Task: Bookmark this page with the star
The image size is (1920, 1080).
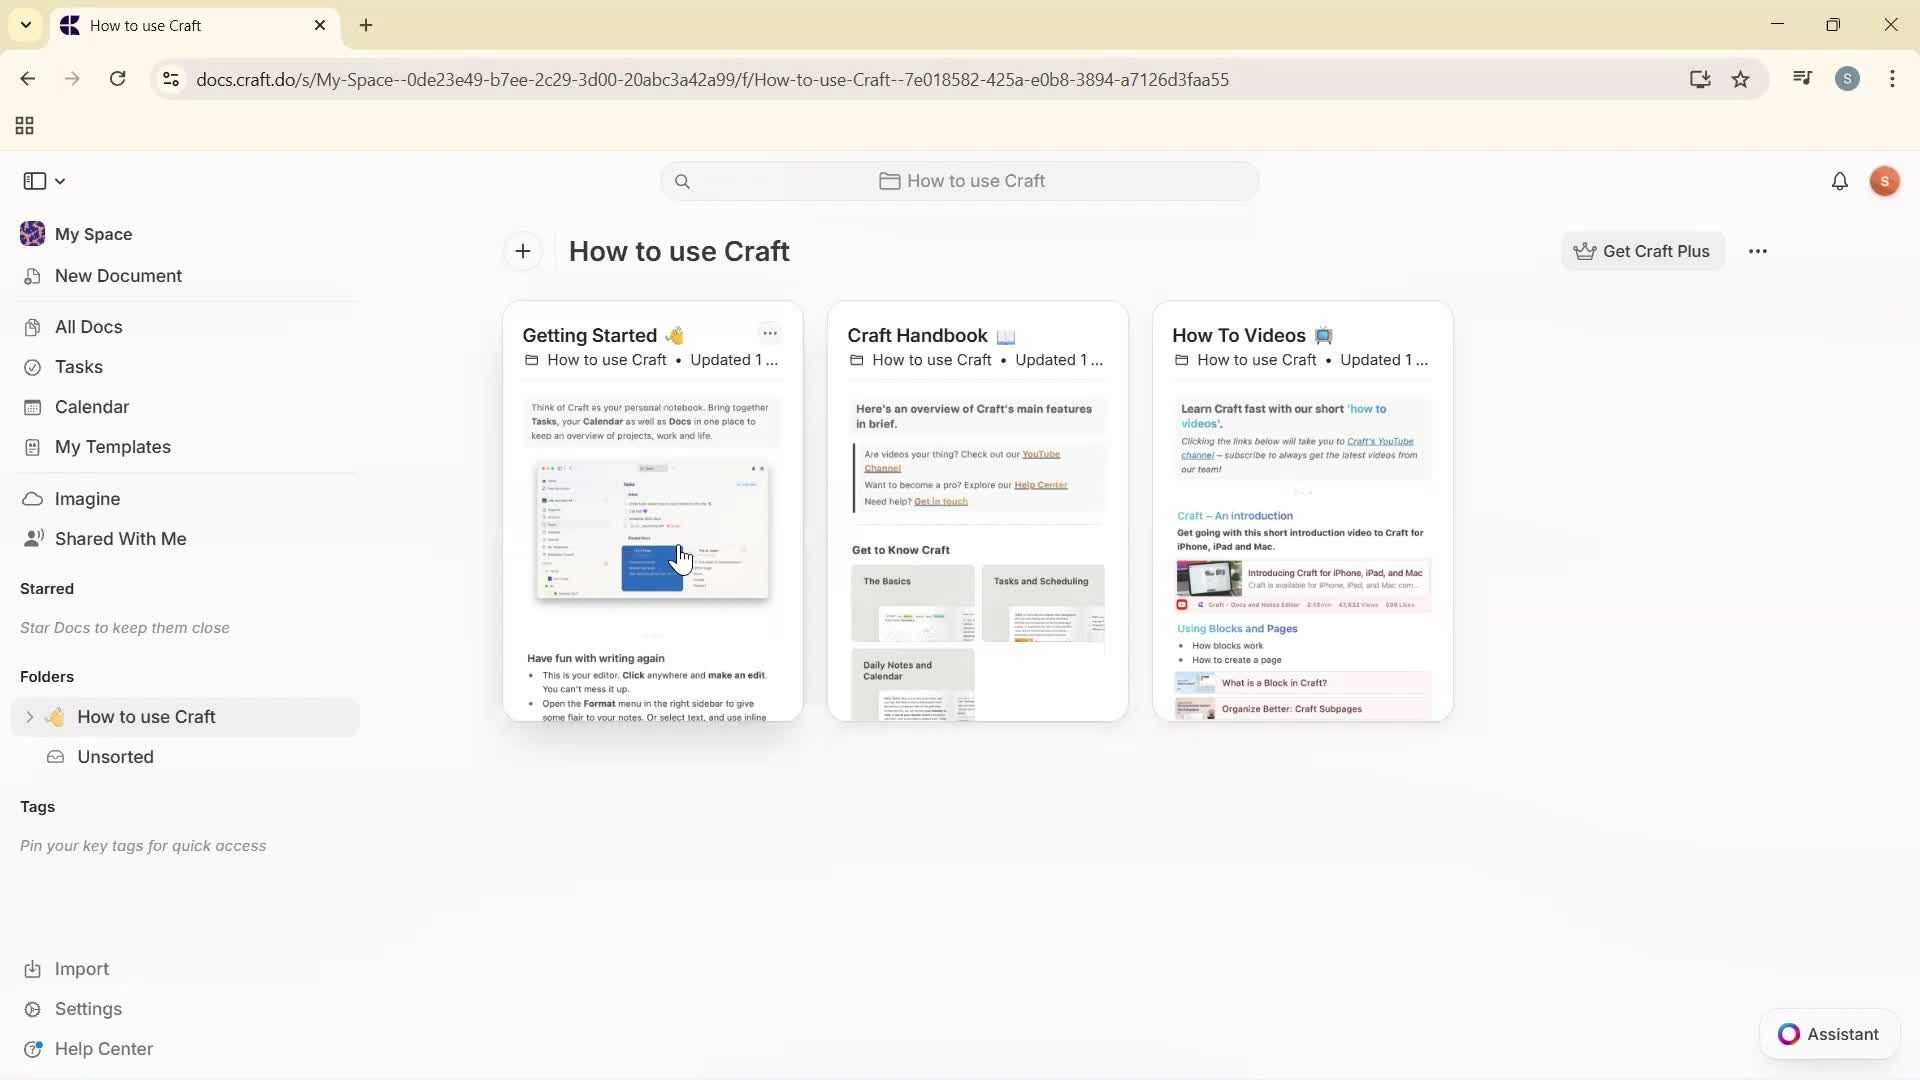Action: [x=1741, y=79]
